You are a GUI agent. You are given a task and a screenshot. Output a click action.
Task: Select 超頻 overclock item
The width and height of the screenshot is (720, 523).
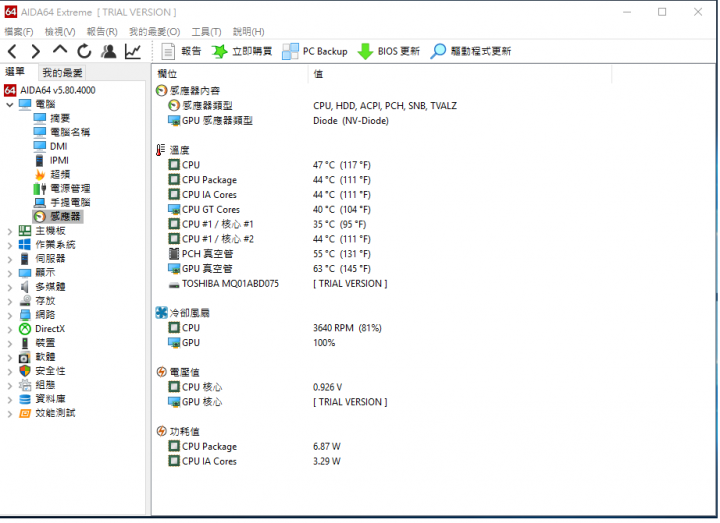pyautogui.click(x=52, y=174)
